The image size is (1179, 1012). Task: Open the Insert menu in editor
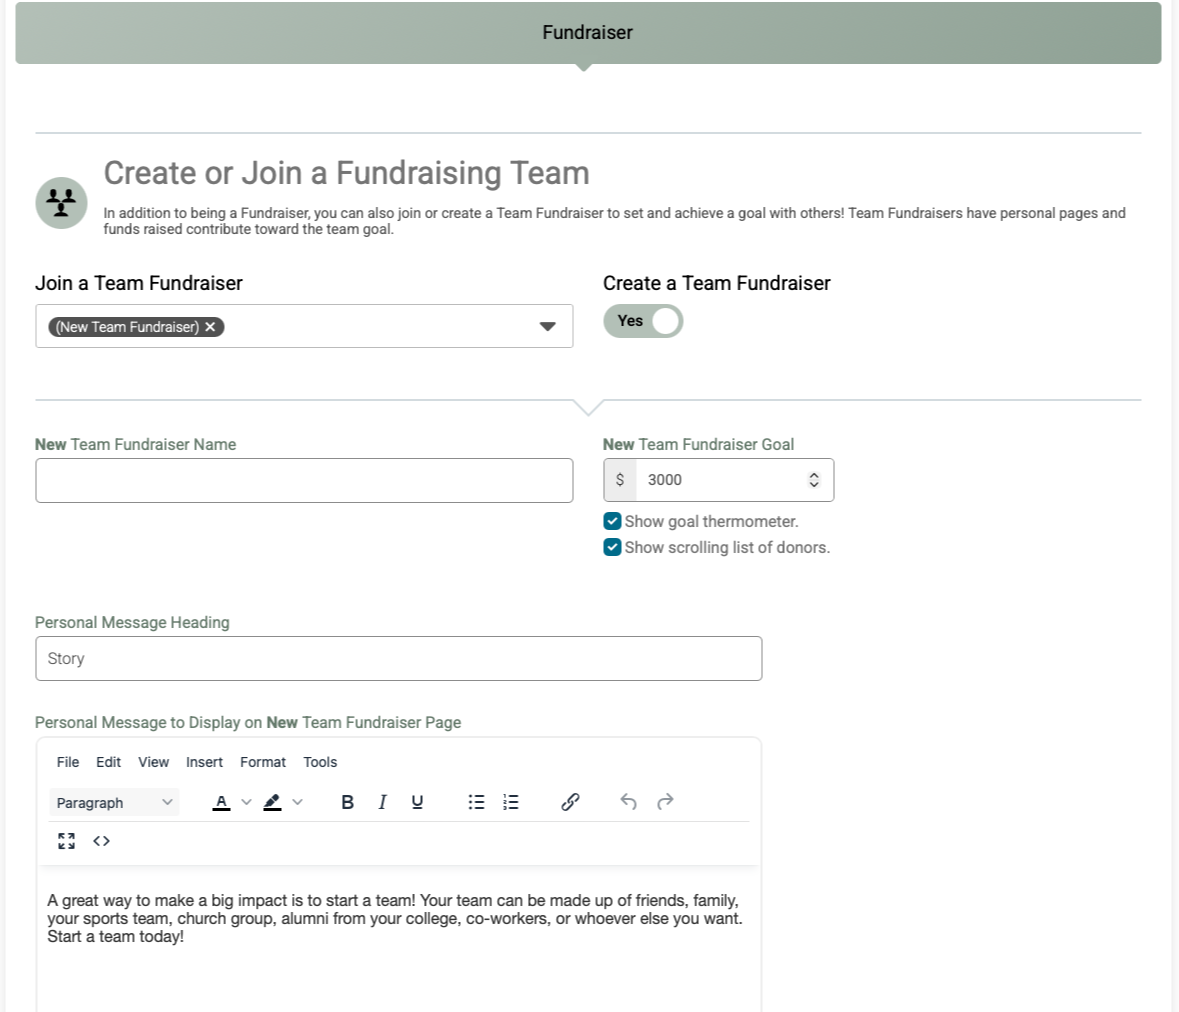[204, 762]
